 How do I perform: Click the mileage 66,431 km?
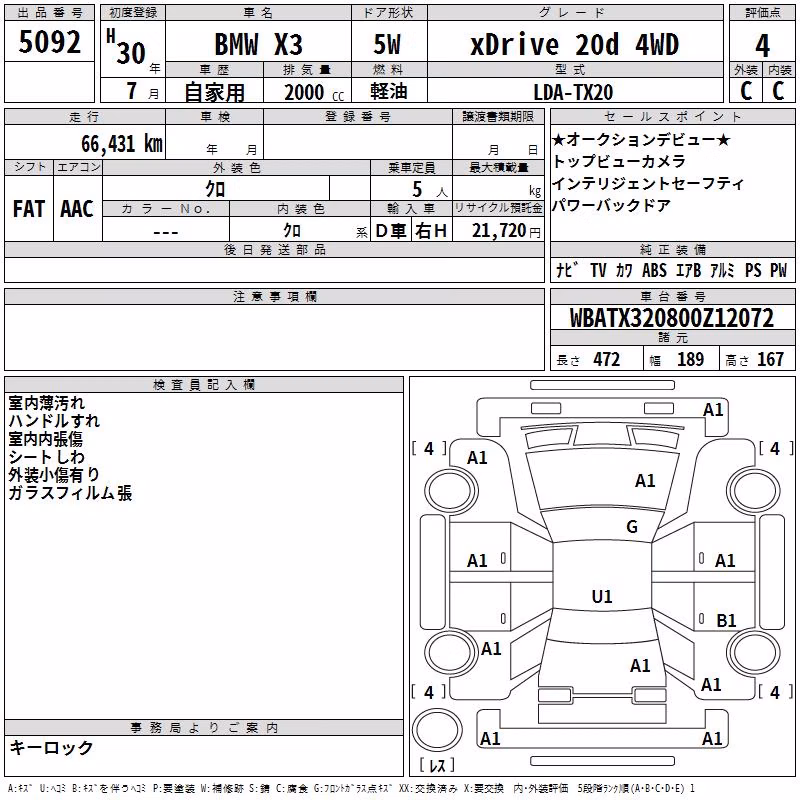click(122, 144)
